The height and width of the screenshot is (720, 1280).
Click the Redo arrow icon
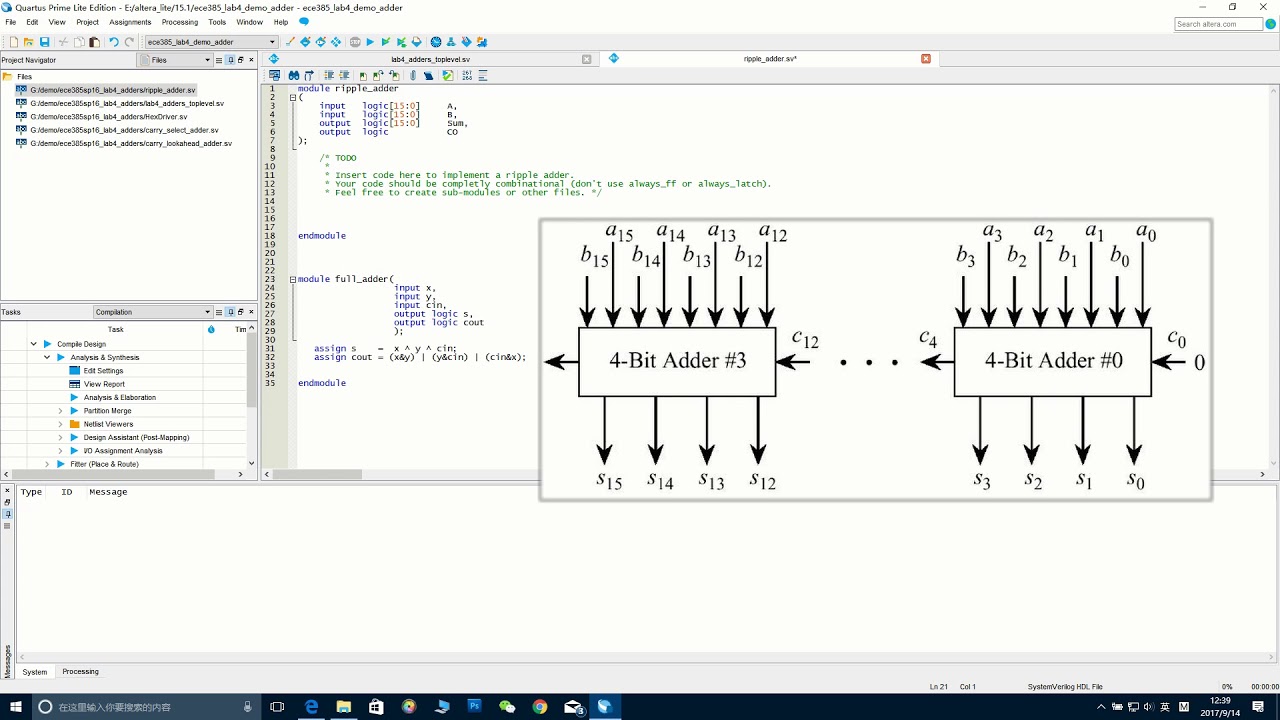[129, 42]
